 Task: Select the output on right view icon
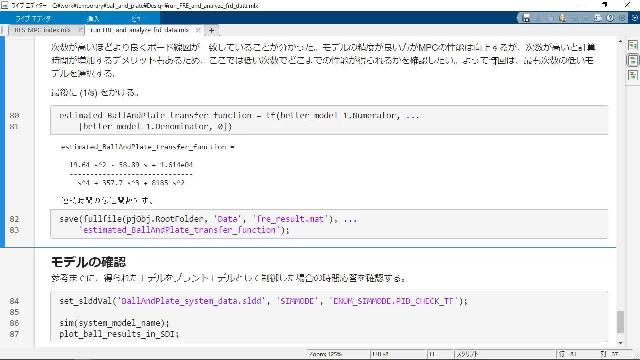click(633, 45)
